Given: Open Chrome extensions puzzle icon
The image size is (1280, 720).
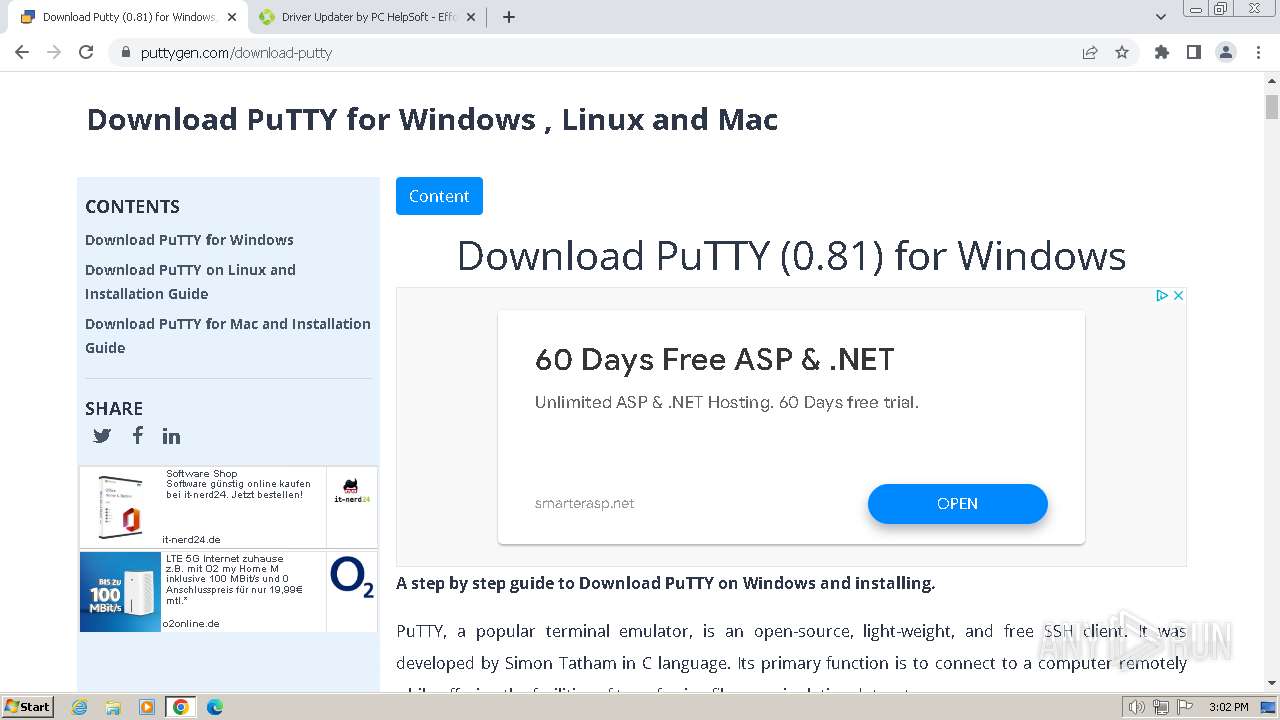Looking at the screenshot, I should [1162, 52].
